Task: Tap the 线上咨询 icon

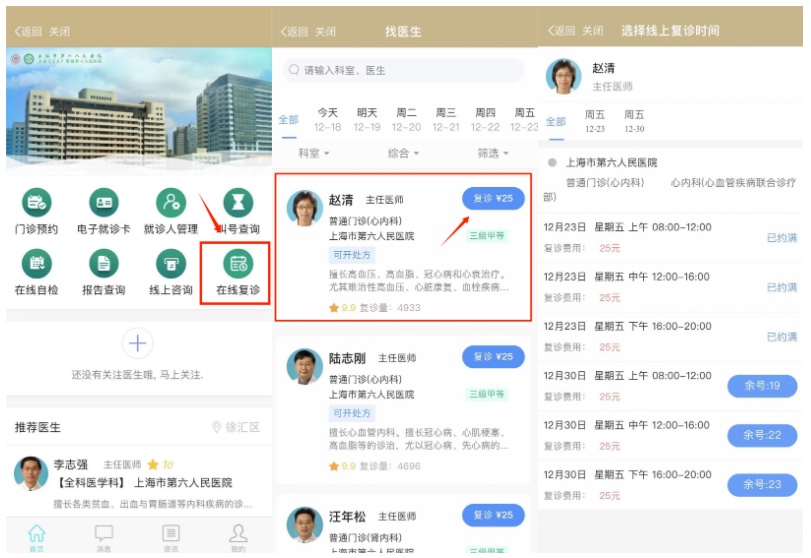Action: tap(170, 265)
